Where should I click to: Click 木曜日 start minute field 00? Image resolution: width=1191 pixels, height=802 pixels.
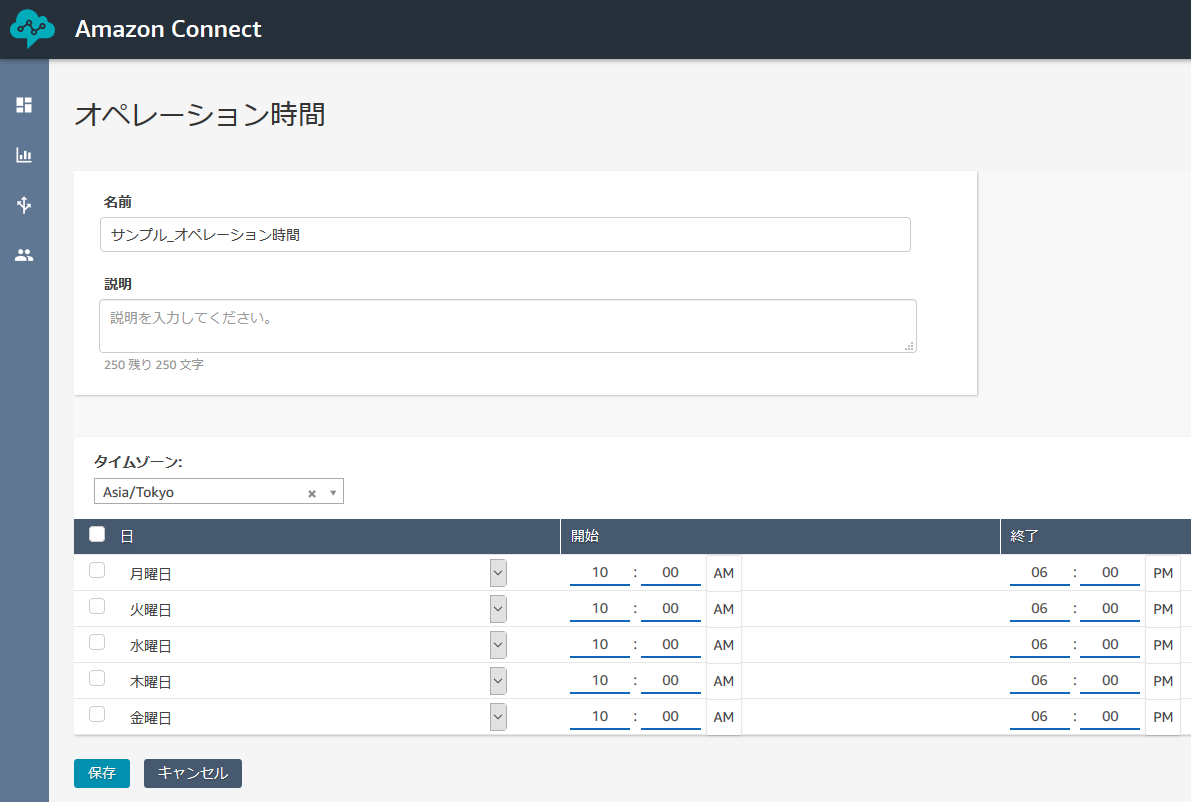pos(671,680)
